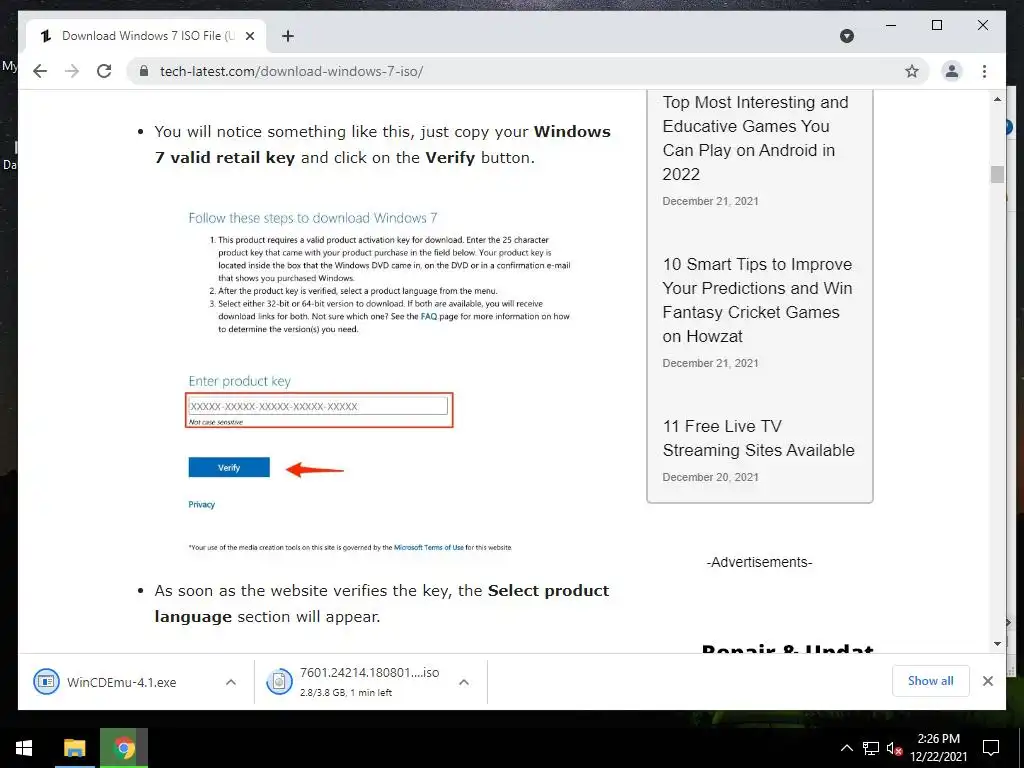Open the notification center icon
The width and height of the screenshot is (1024, 768).
coord(991,748)
